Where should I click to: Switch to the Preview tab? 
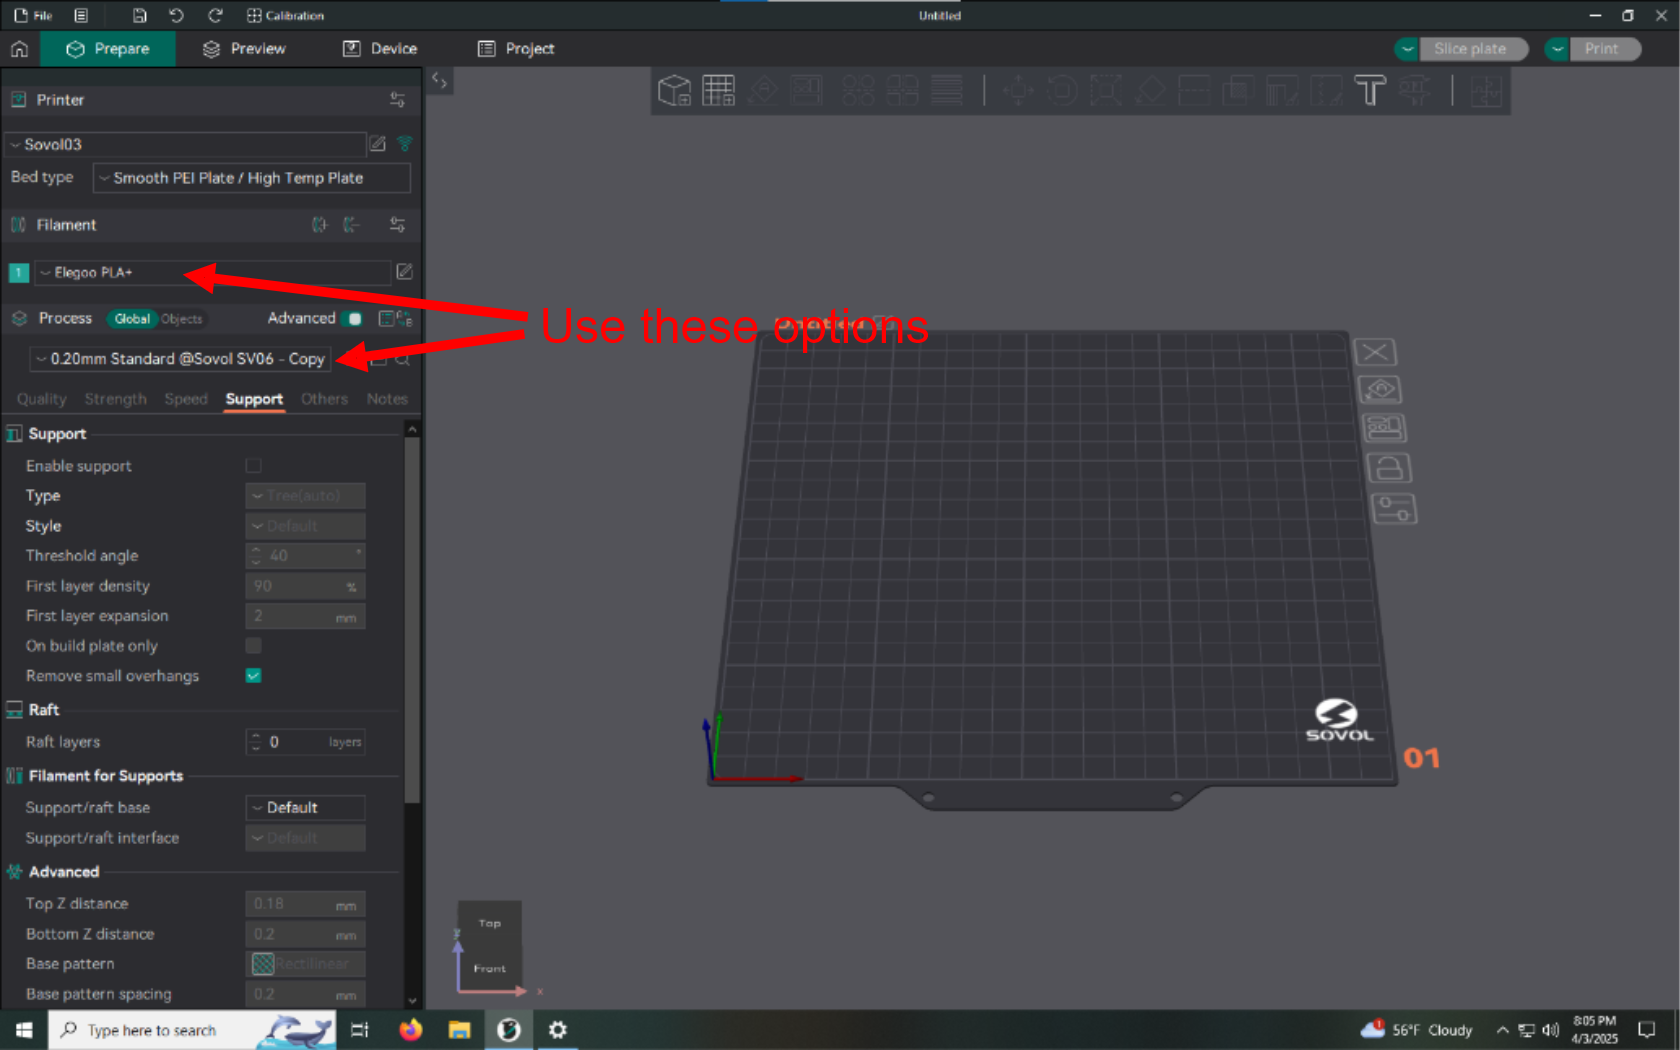(x=244, y=49)
